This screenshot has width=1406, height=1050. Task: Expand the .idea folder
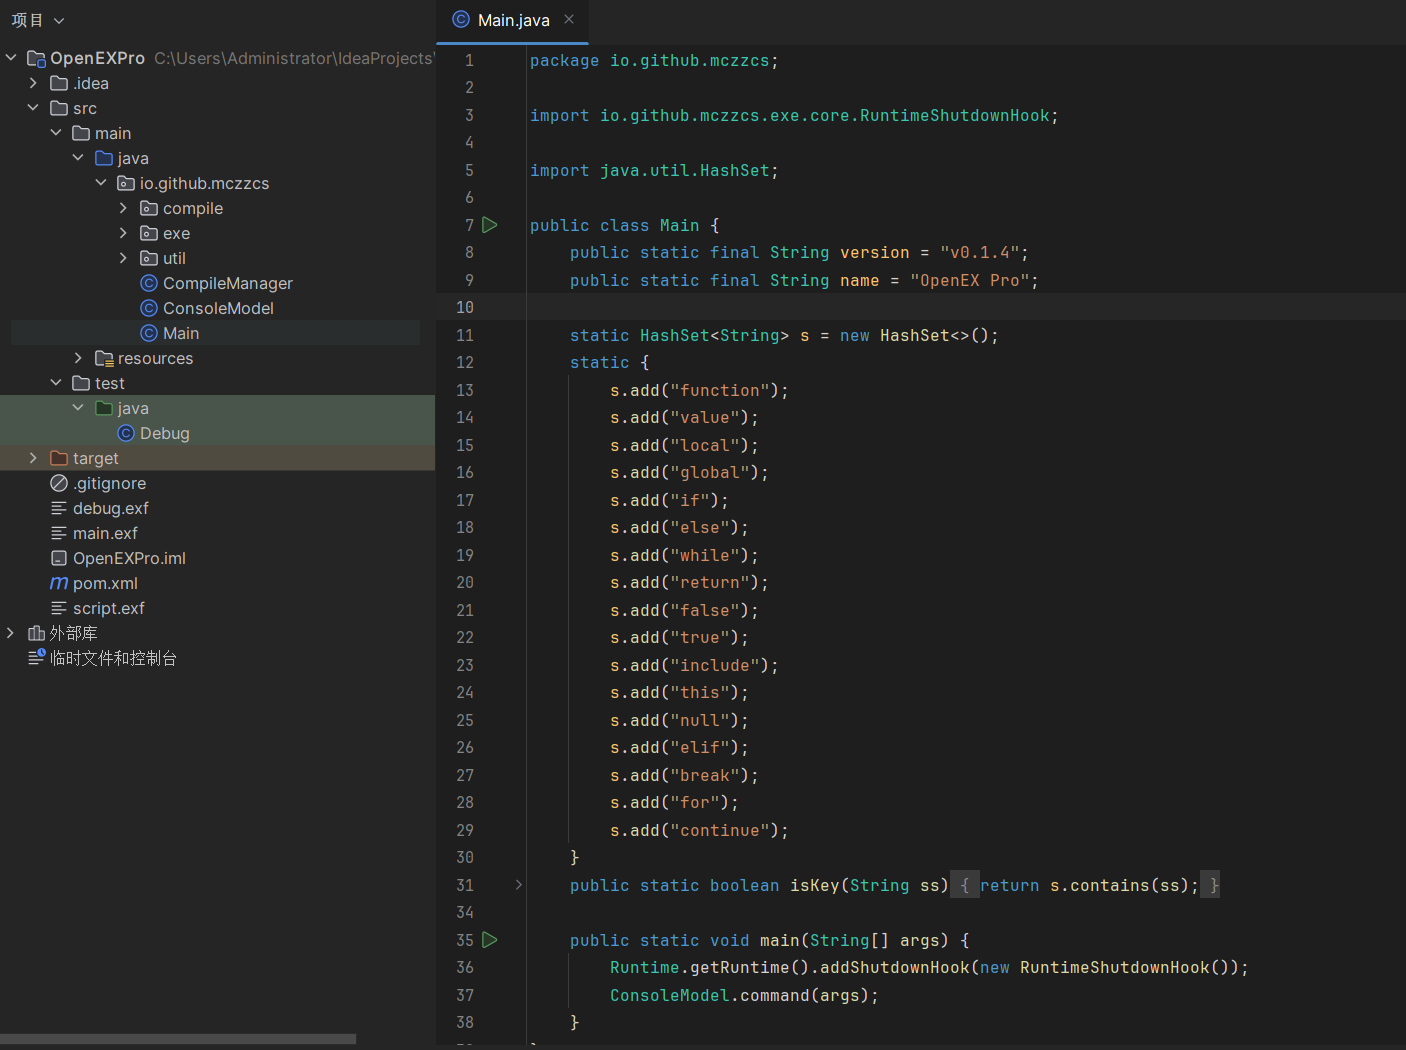pyautogui.click(x=33, y=83)
